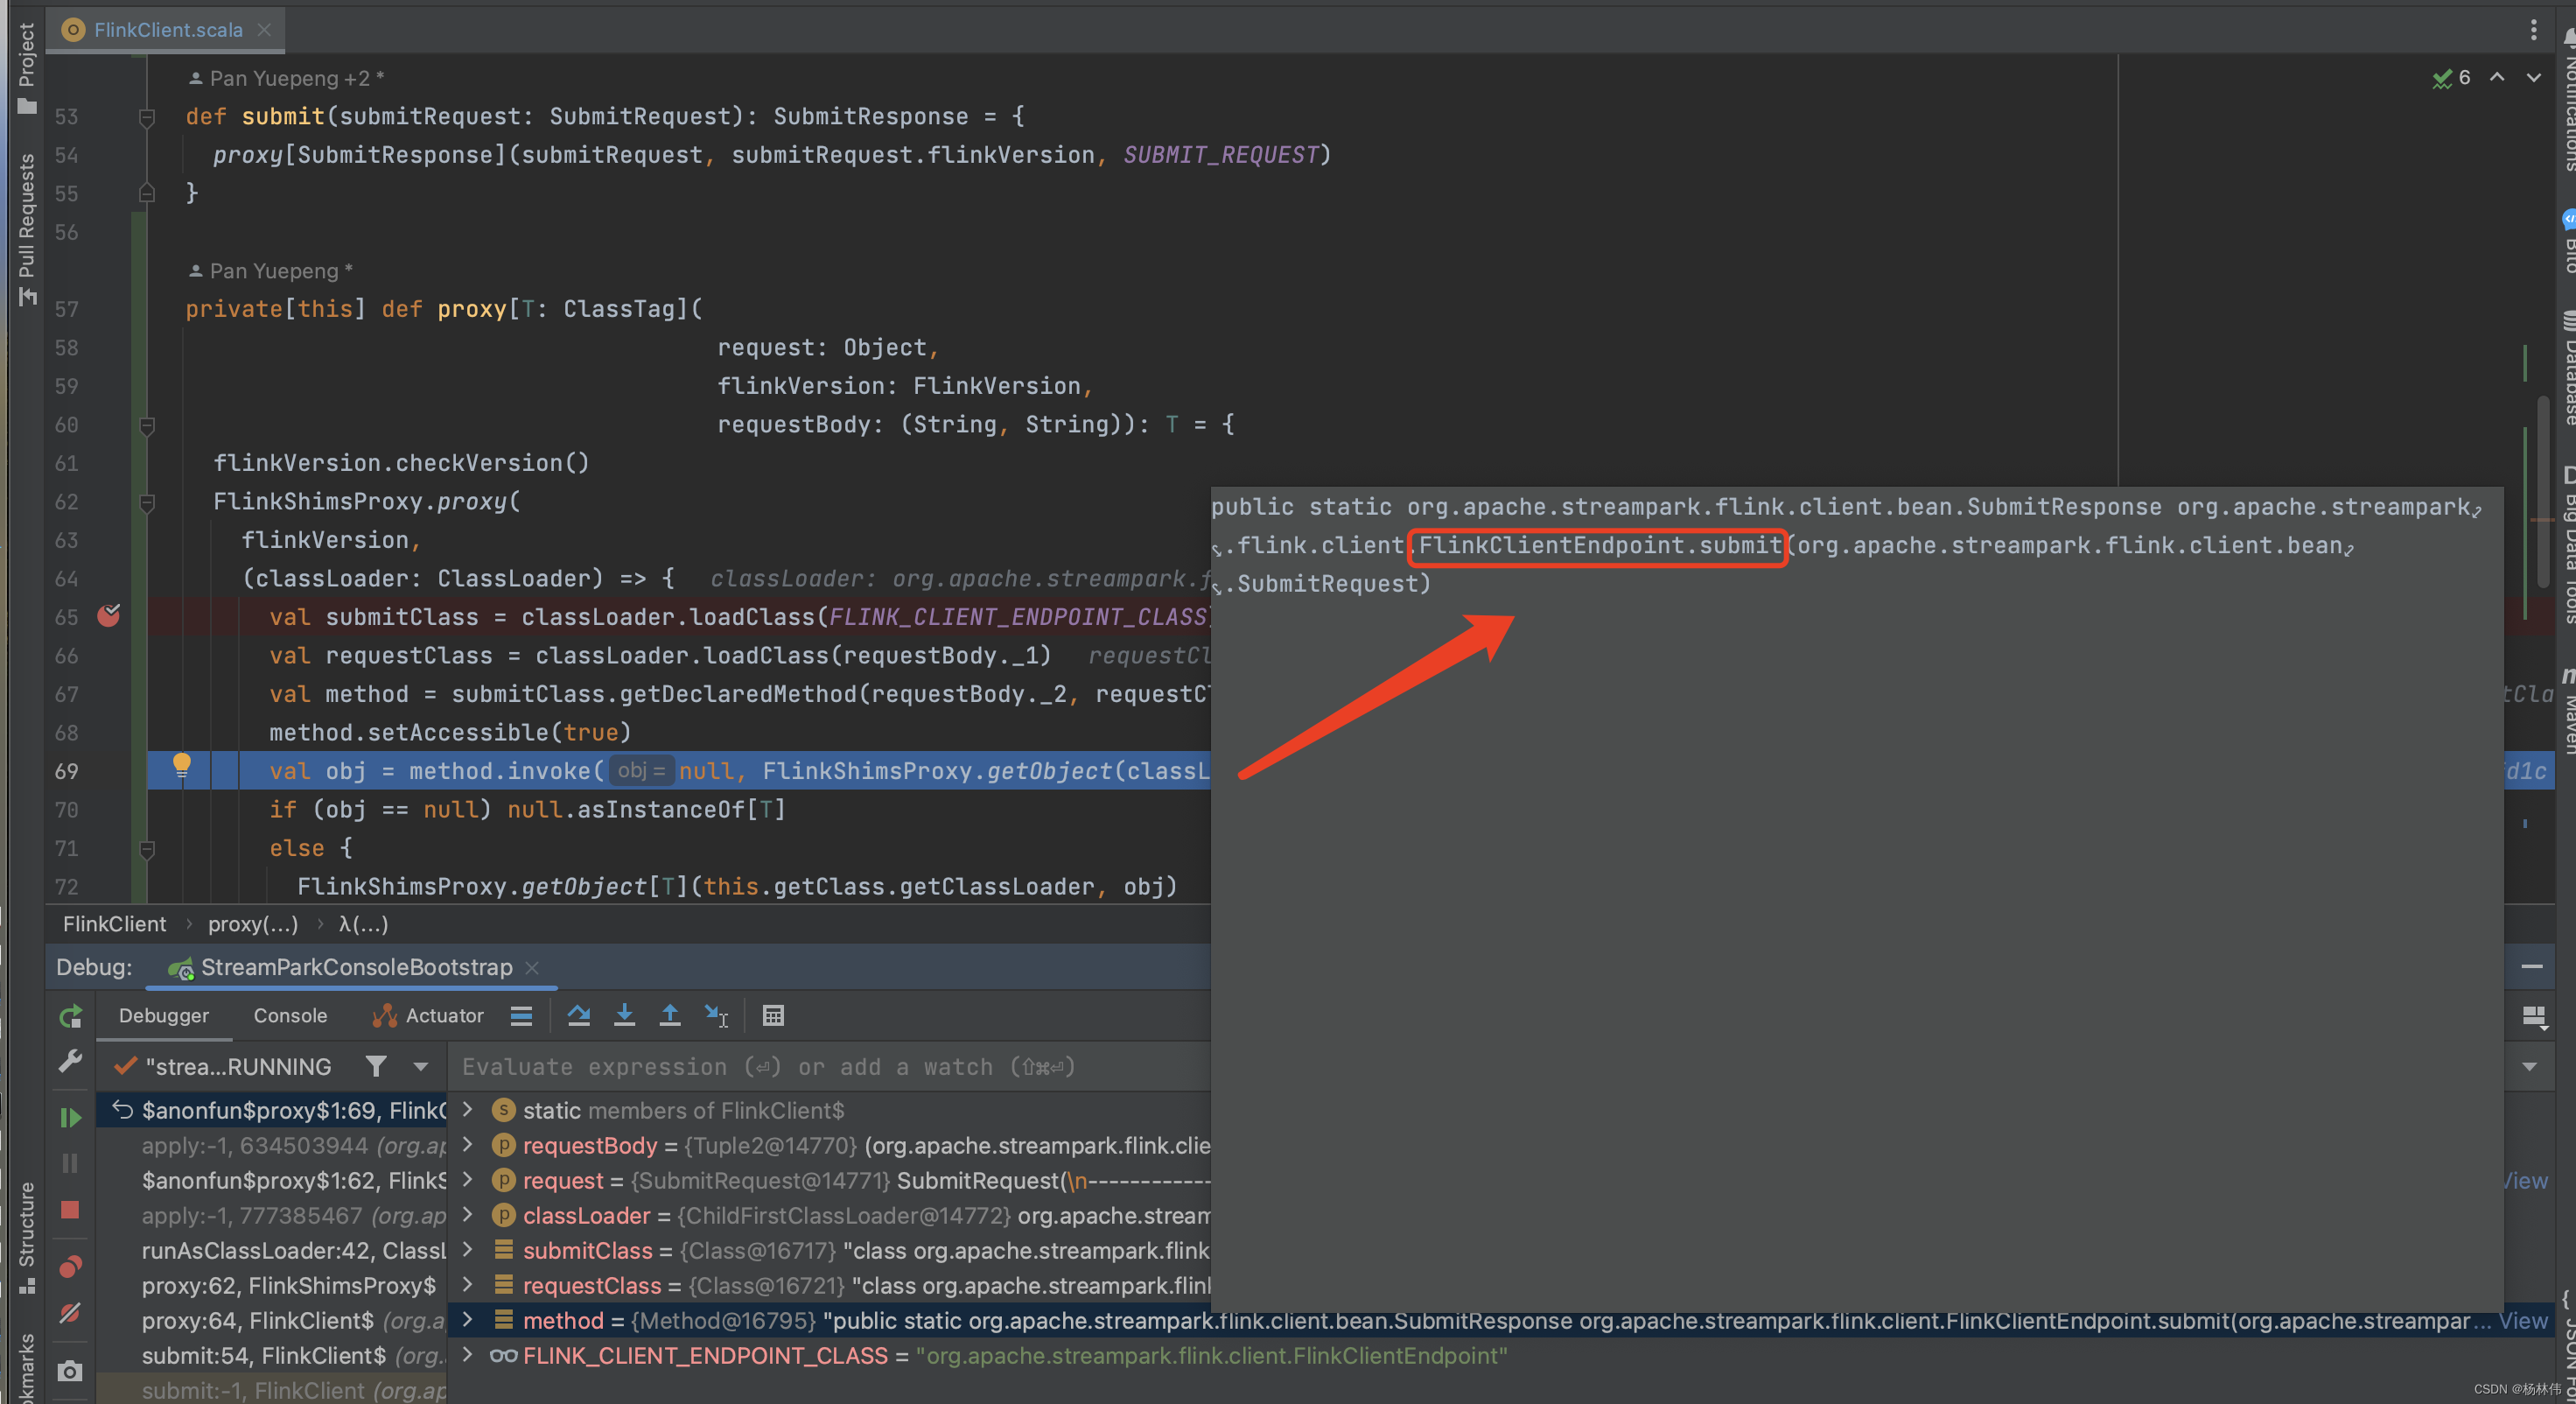This screenshot has height=1404, width=2576.
Task: Open View Breakpoints double red circles
Action: click(70, 1267)
